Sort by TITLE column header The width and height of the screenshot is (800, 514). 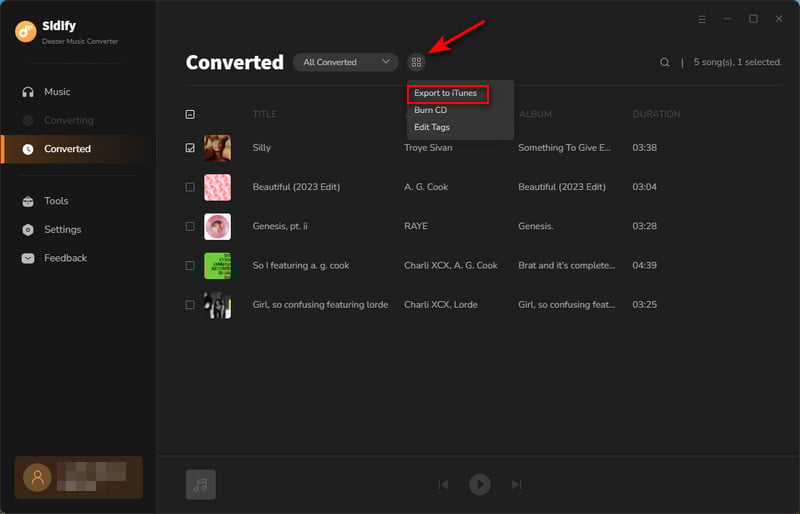click(x=264, y=114)
